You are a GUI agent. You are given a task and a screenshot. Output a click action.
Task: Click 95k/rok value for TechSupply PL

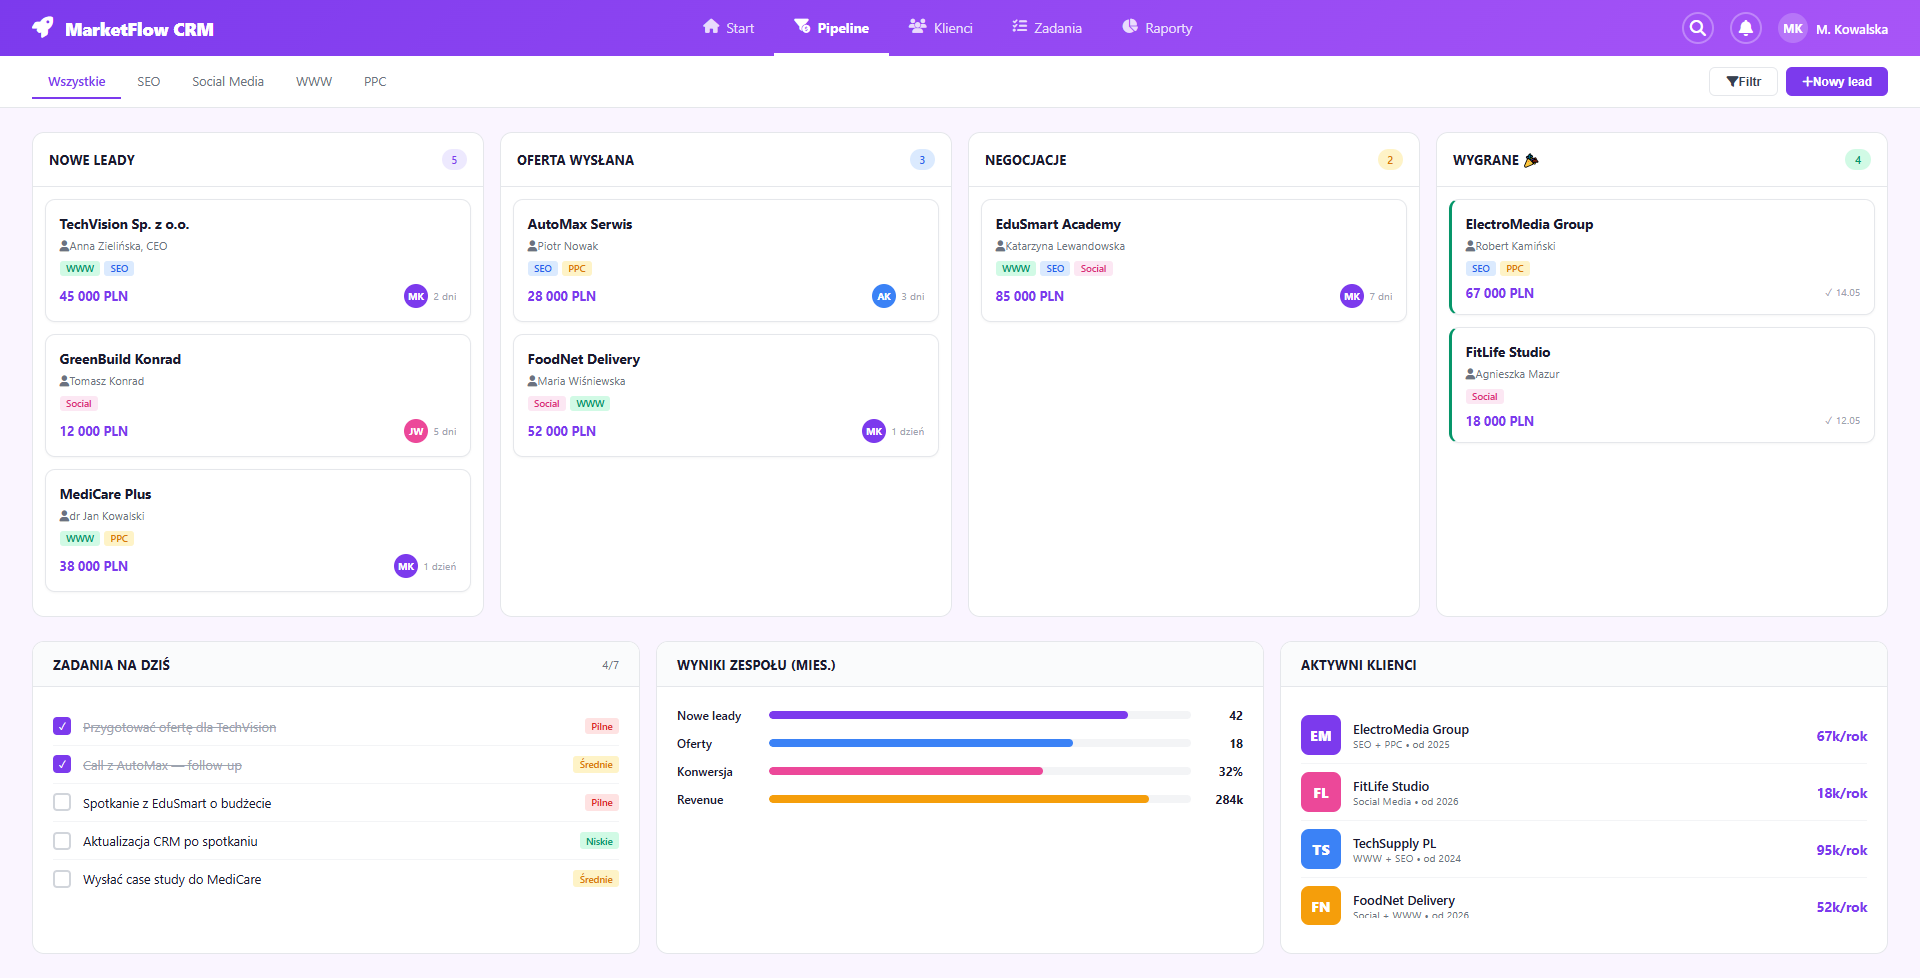coord(1842,850)
